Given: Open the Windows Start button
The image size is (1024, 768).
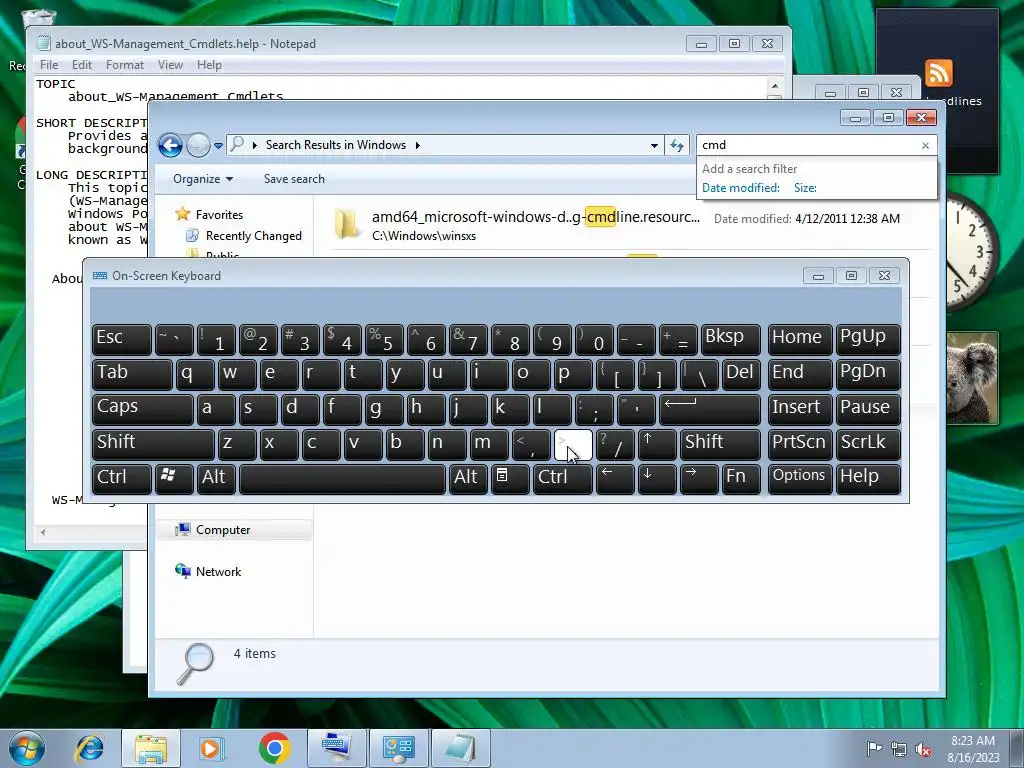Looking at the screenshot, I should tap(27, 748).
